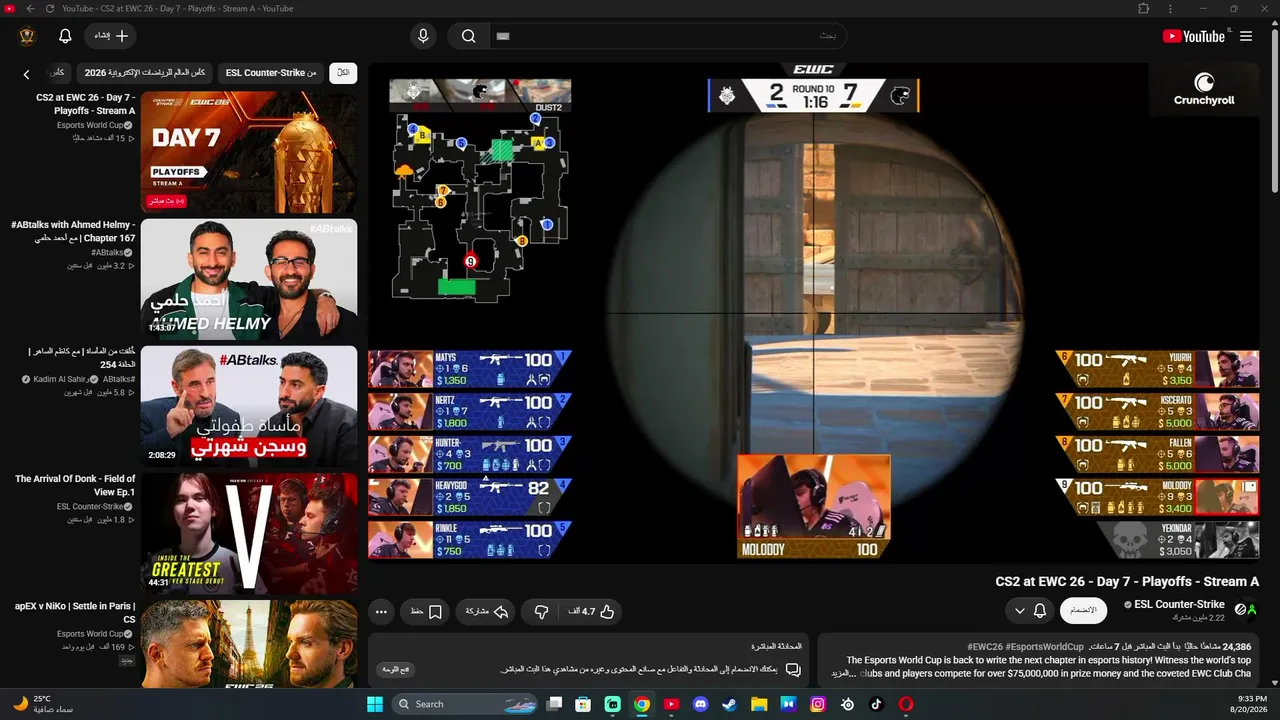Open the YouTube guide hamburger menu
Viewport: 1280px width, 720px height.
tap(1246, 36)
